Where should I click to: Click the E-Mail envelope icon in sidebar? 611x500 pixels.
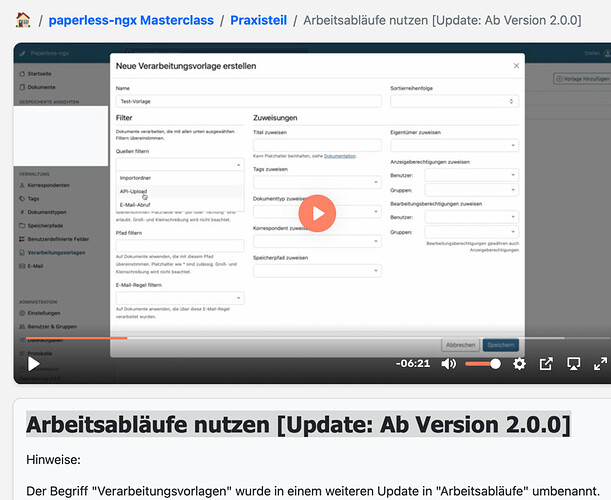[22, 266]
